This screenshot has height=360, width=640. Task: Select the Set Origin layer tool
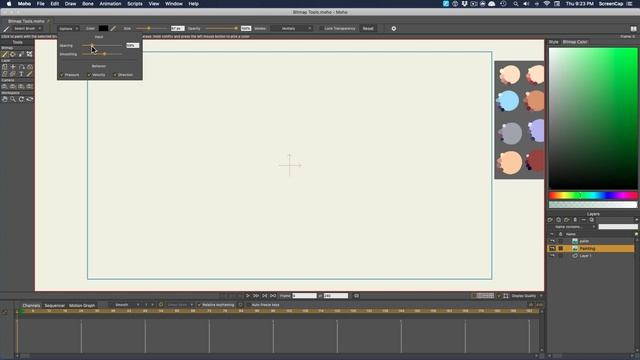tap(13, 67)
